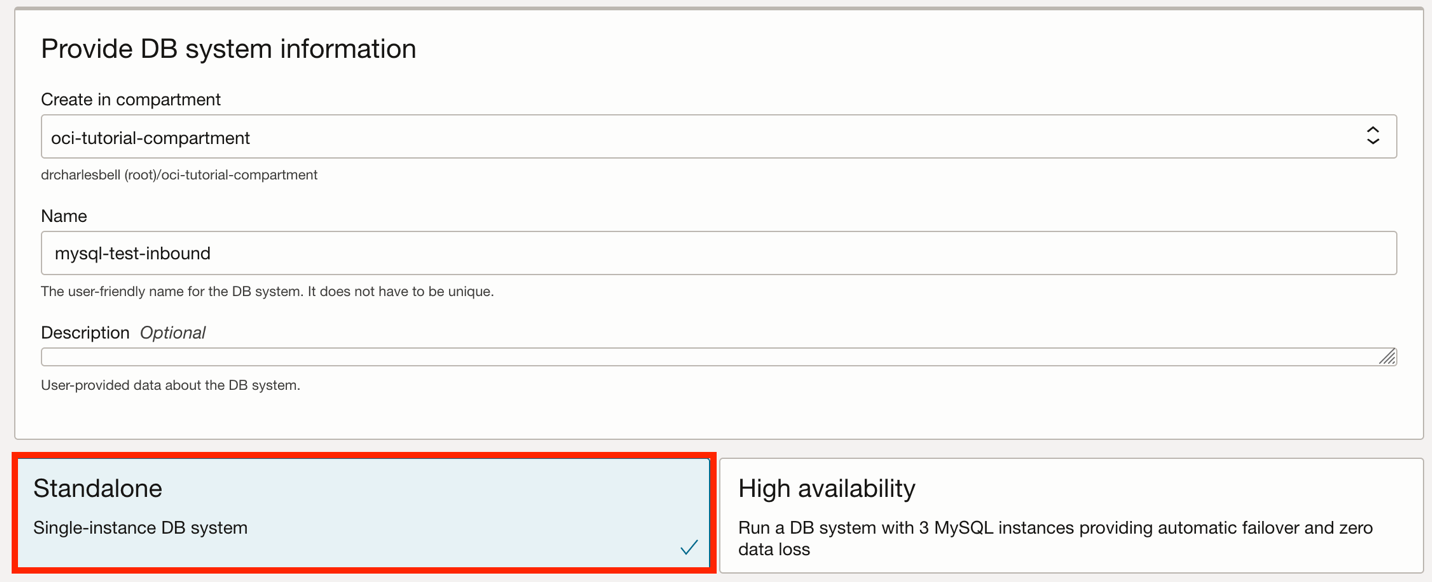Click inside the empty Description field

point(700,356)
